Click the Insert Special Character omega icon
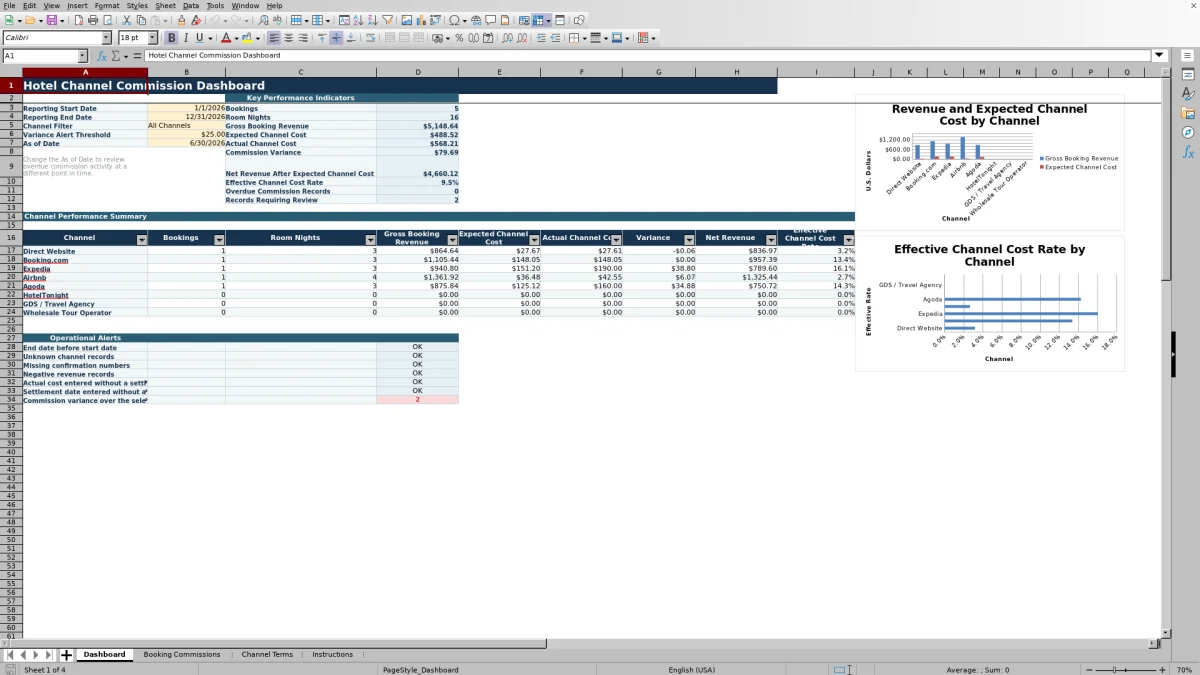Screen dimensions: 1200x675 (x=455, y=20)
